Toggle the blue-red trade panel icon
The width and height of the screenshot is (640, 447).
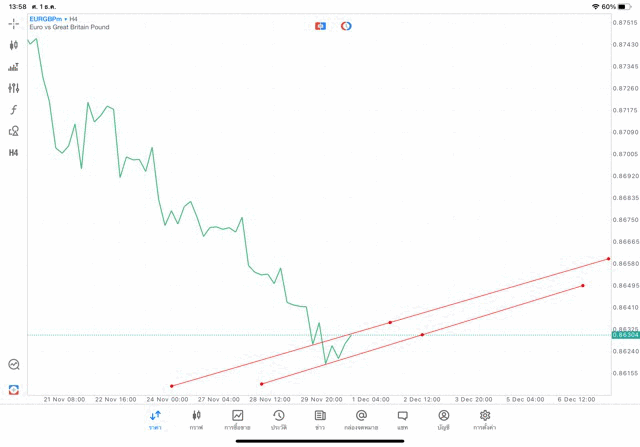point(320,26)
